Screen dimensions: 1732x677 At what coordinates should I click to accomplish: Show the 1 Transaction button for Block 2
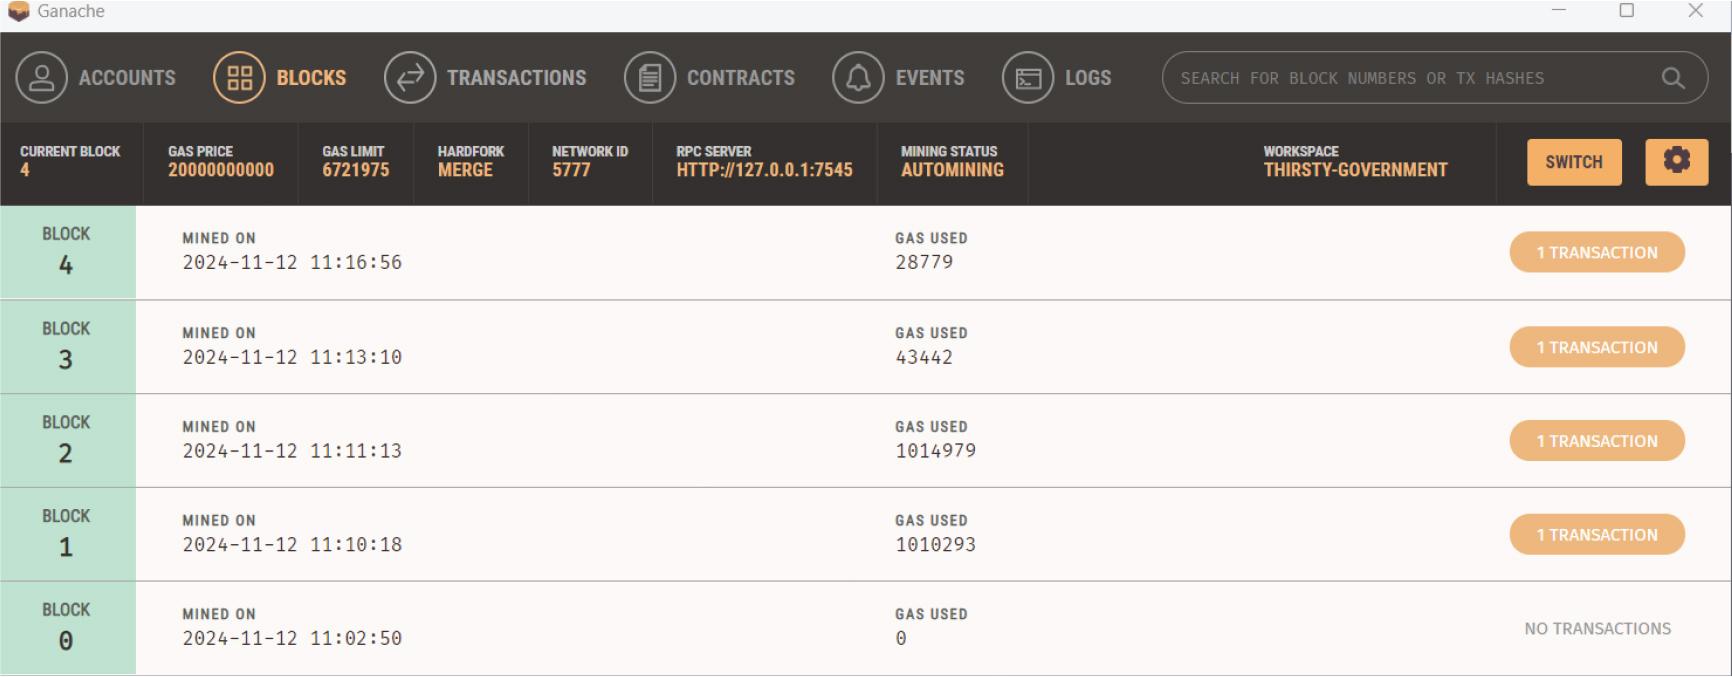tap(1596, 441)
